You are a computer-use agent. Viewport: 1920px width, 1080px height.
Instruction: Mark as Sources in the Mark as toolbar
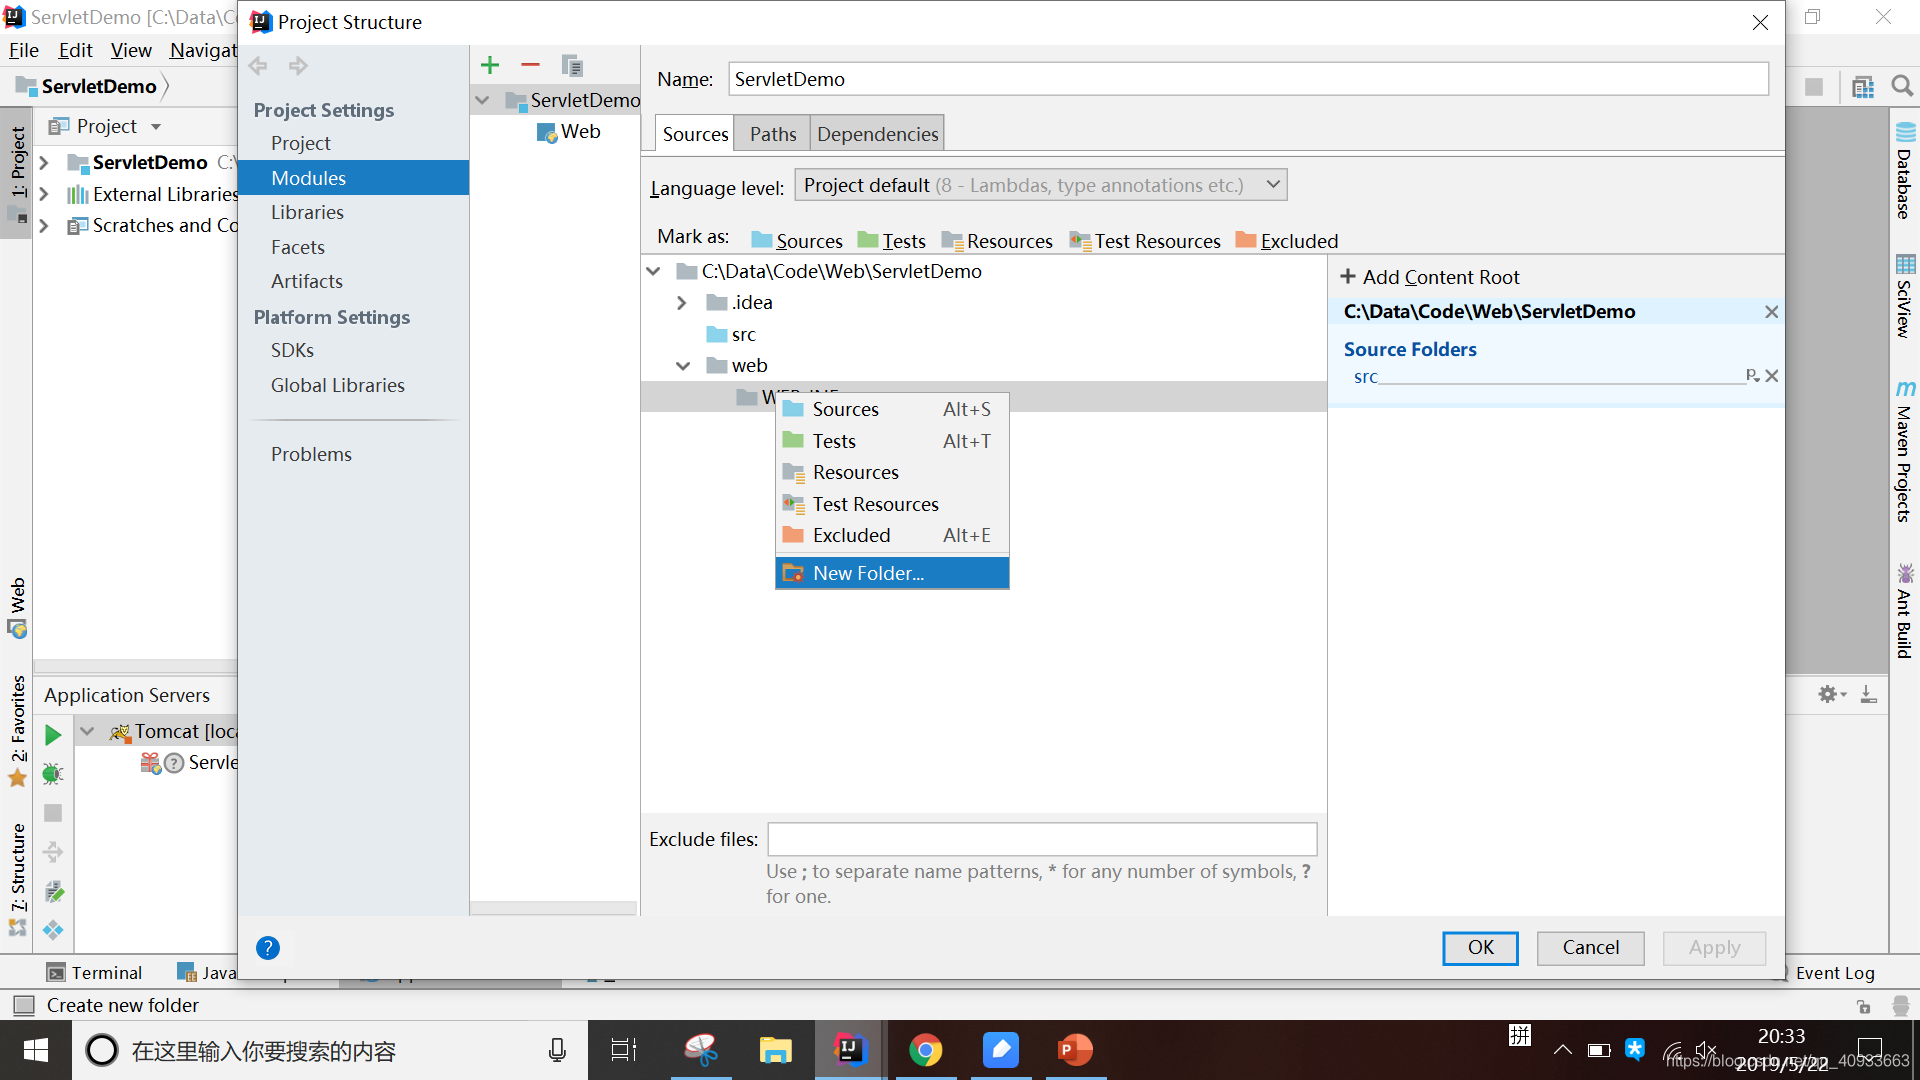click(x=797, y=241)
